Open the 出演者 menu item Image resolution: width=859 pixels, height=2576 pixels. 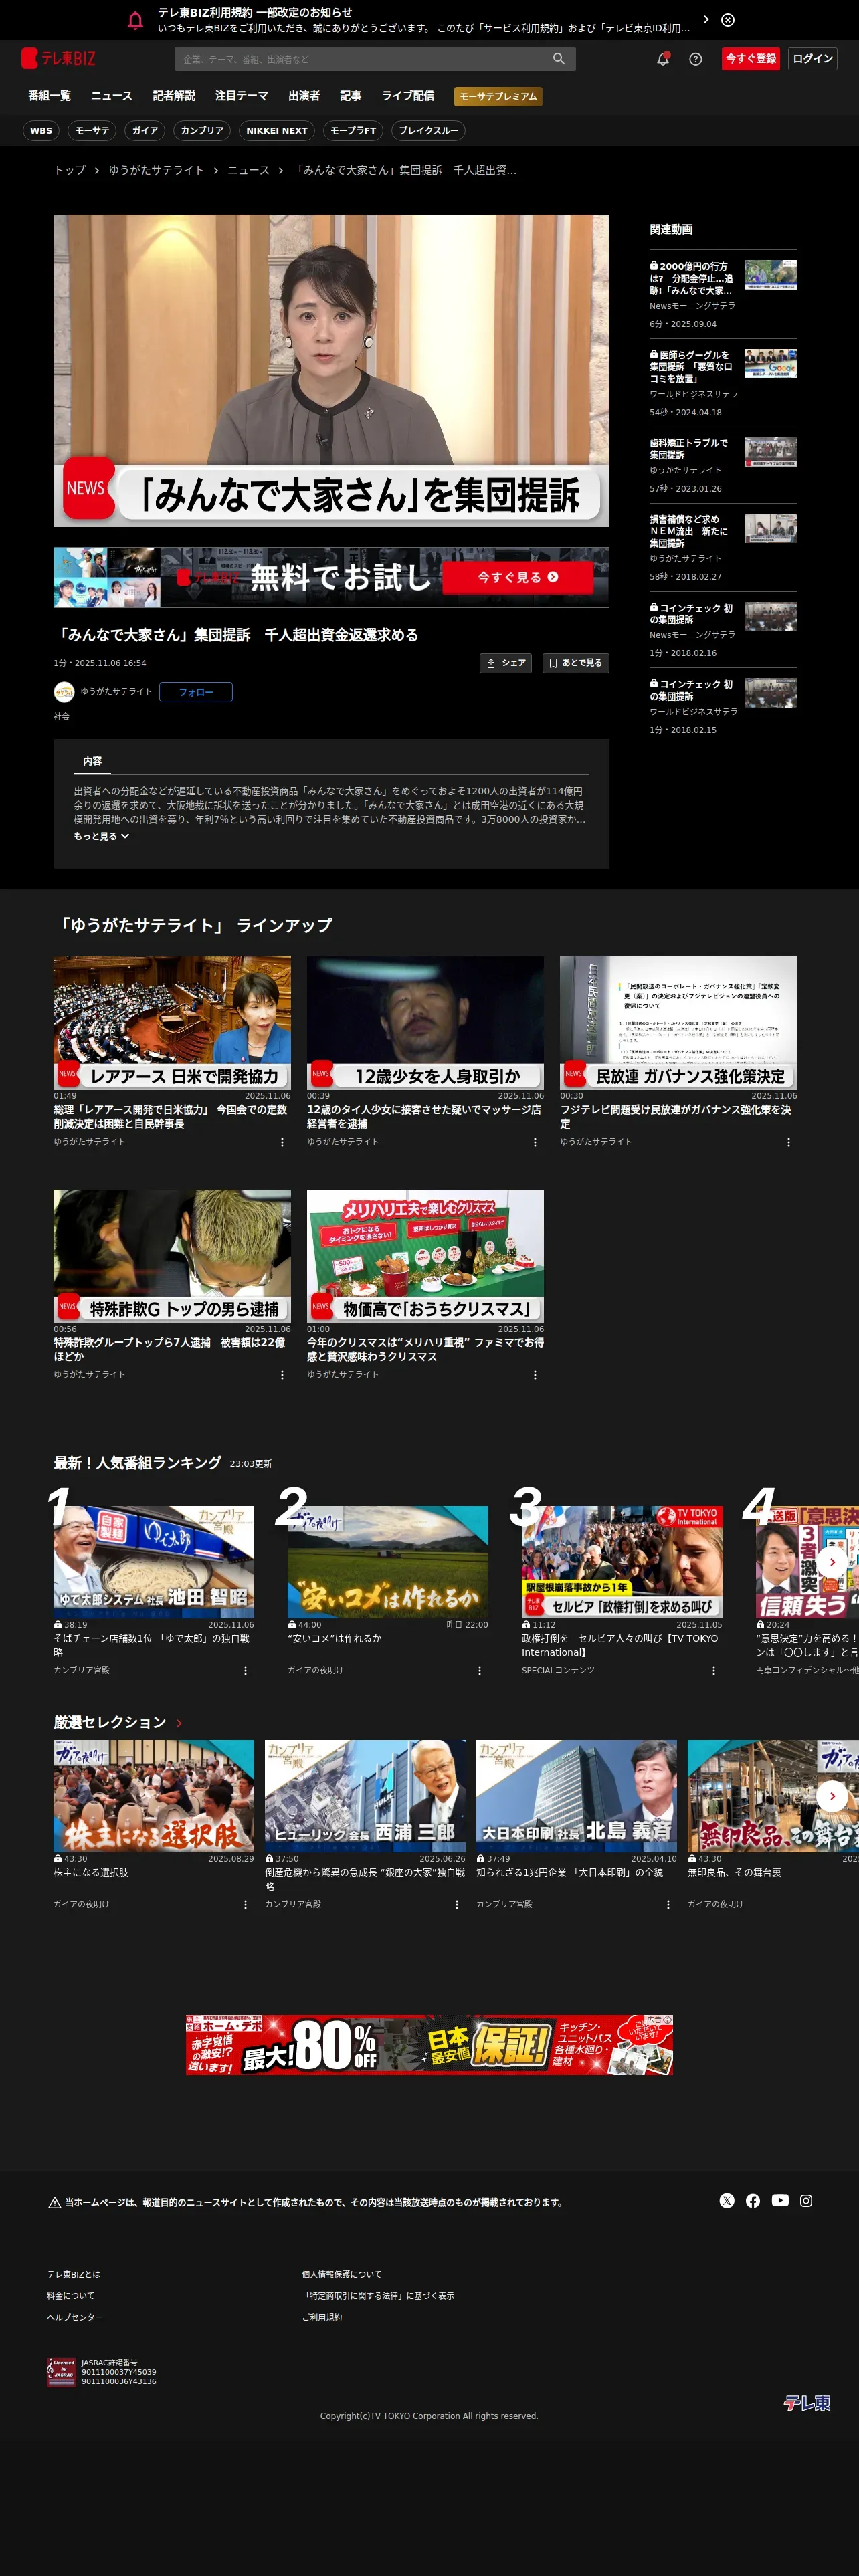(x=304, y=96)
